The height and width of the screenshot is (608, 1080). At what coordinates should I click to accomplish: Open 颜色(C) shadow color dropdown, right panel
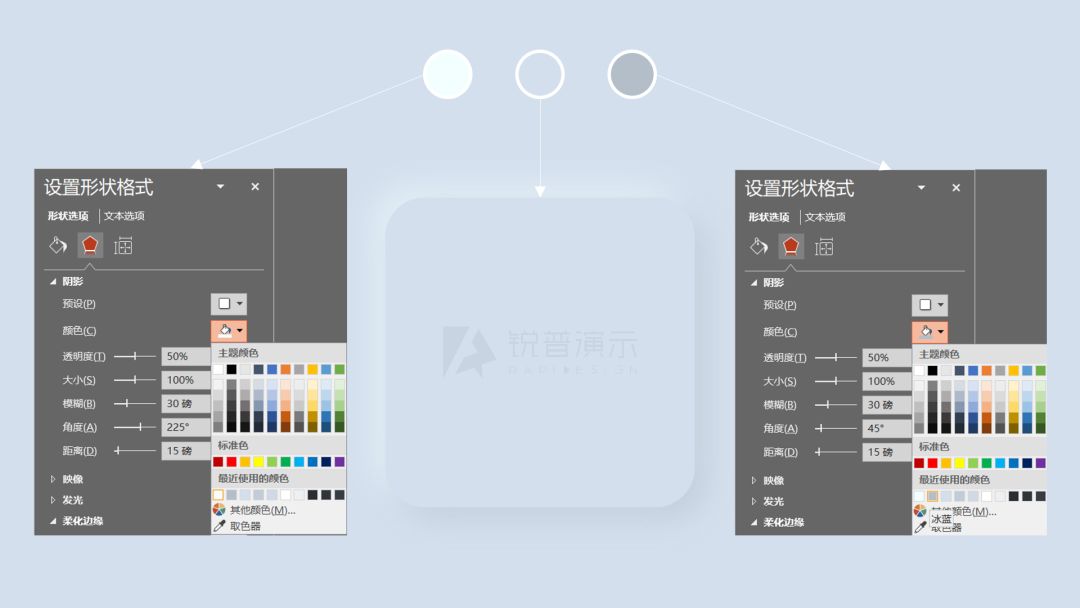click(930, 332)
